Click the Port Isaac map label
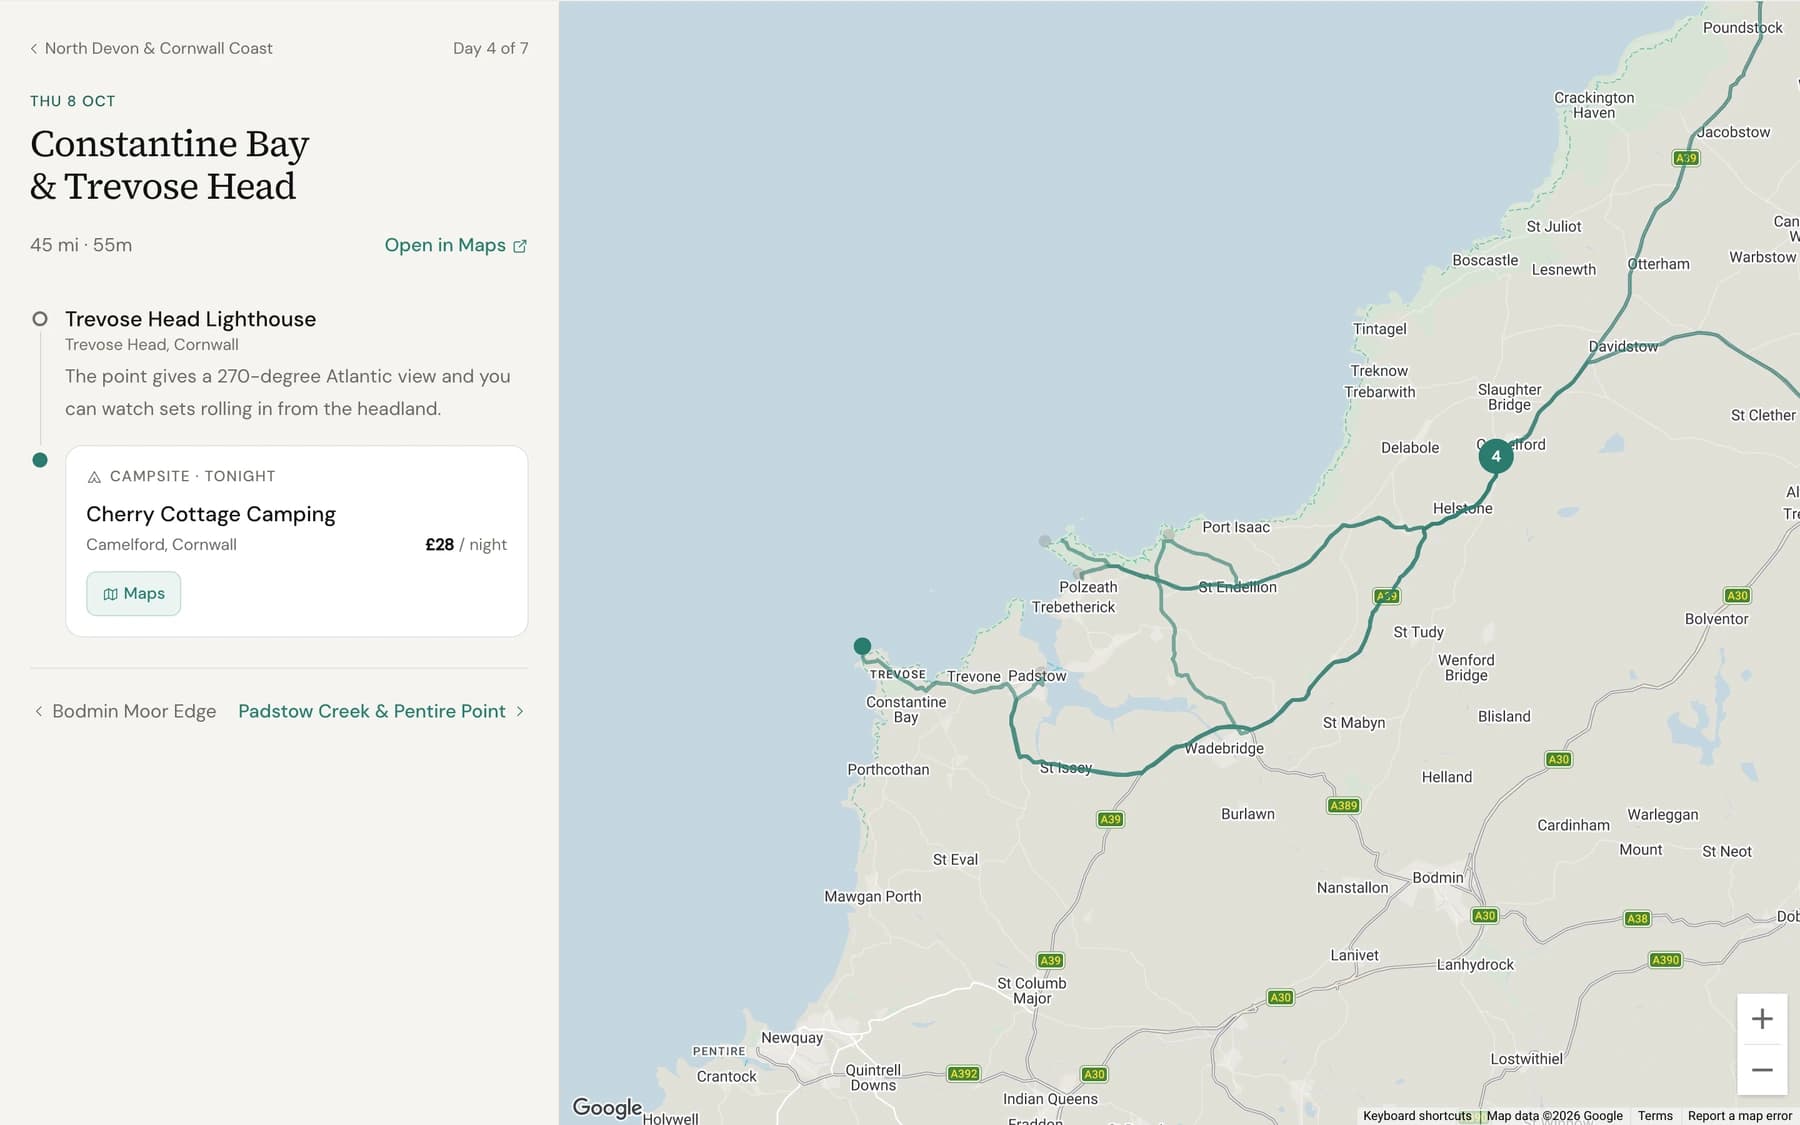The height and width of the screenshot is (1125, 1800). coord(1236,527)
